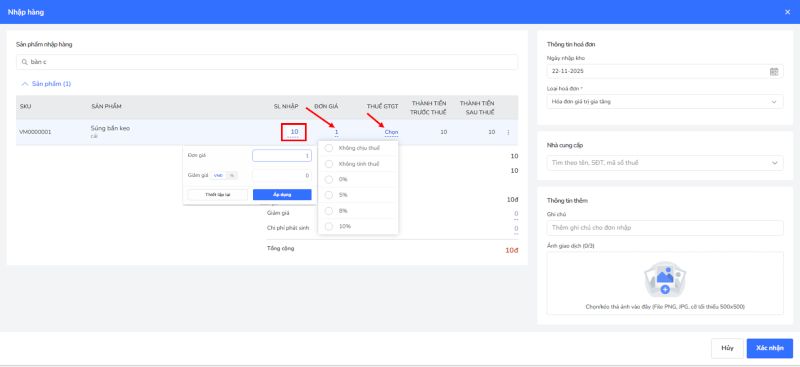Viewport: 800px width, 367px height.
Task: Select the Không chịu thuế tax option
Action: [x=358, y=148]
